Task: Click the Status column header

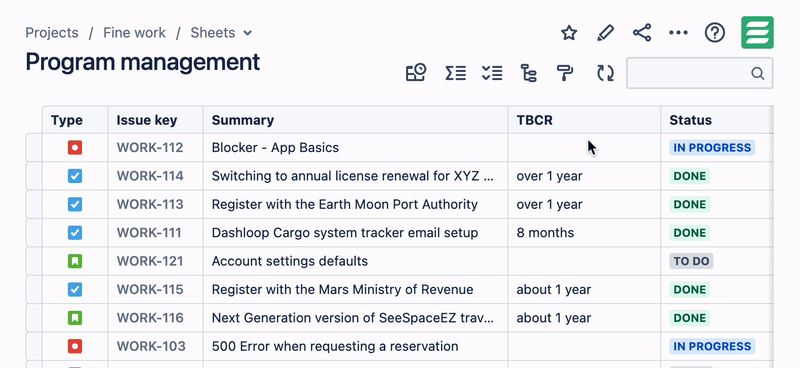Action: [x=717, y=120]
